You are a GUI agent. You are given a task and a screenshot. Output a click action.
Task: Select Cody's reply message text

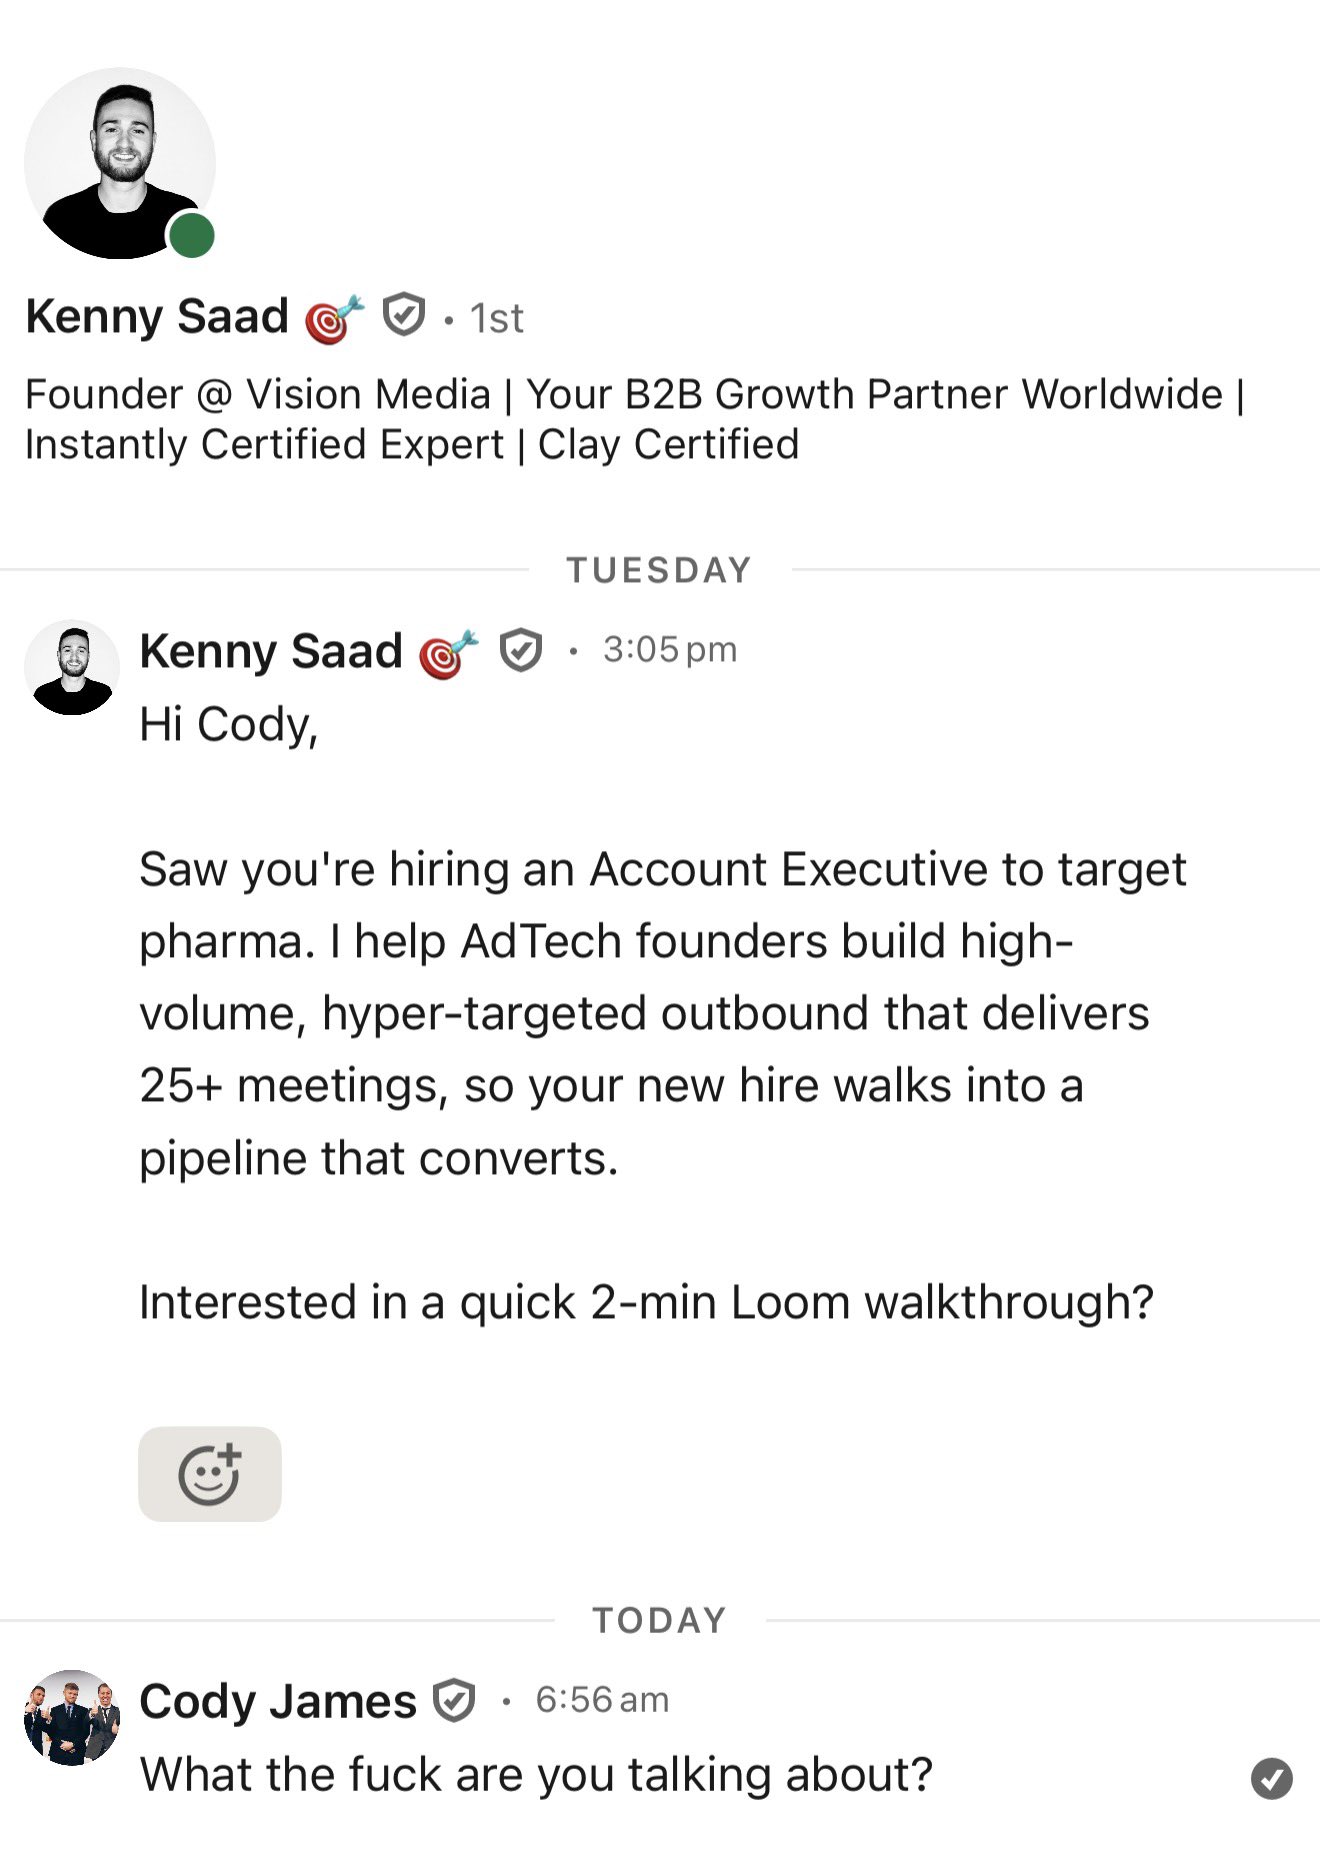point(536,1775)
